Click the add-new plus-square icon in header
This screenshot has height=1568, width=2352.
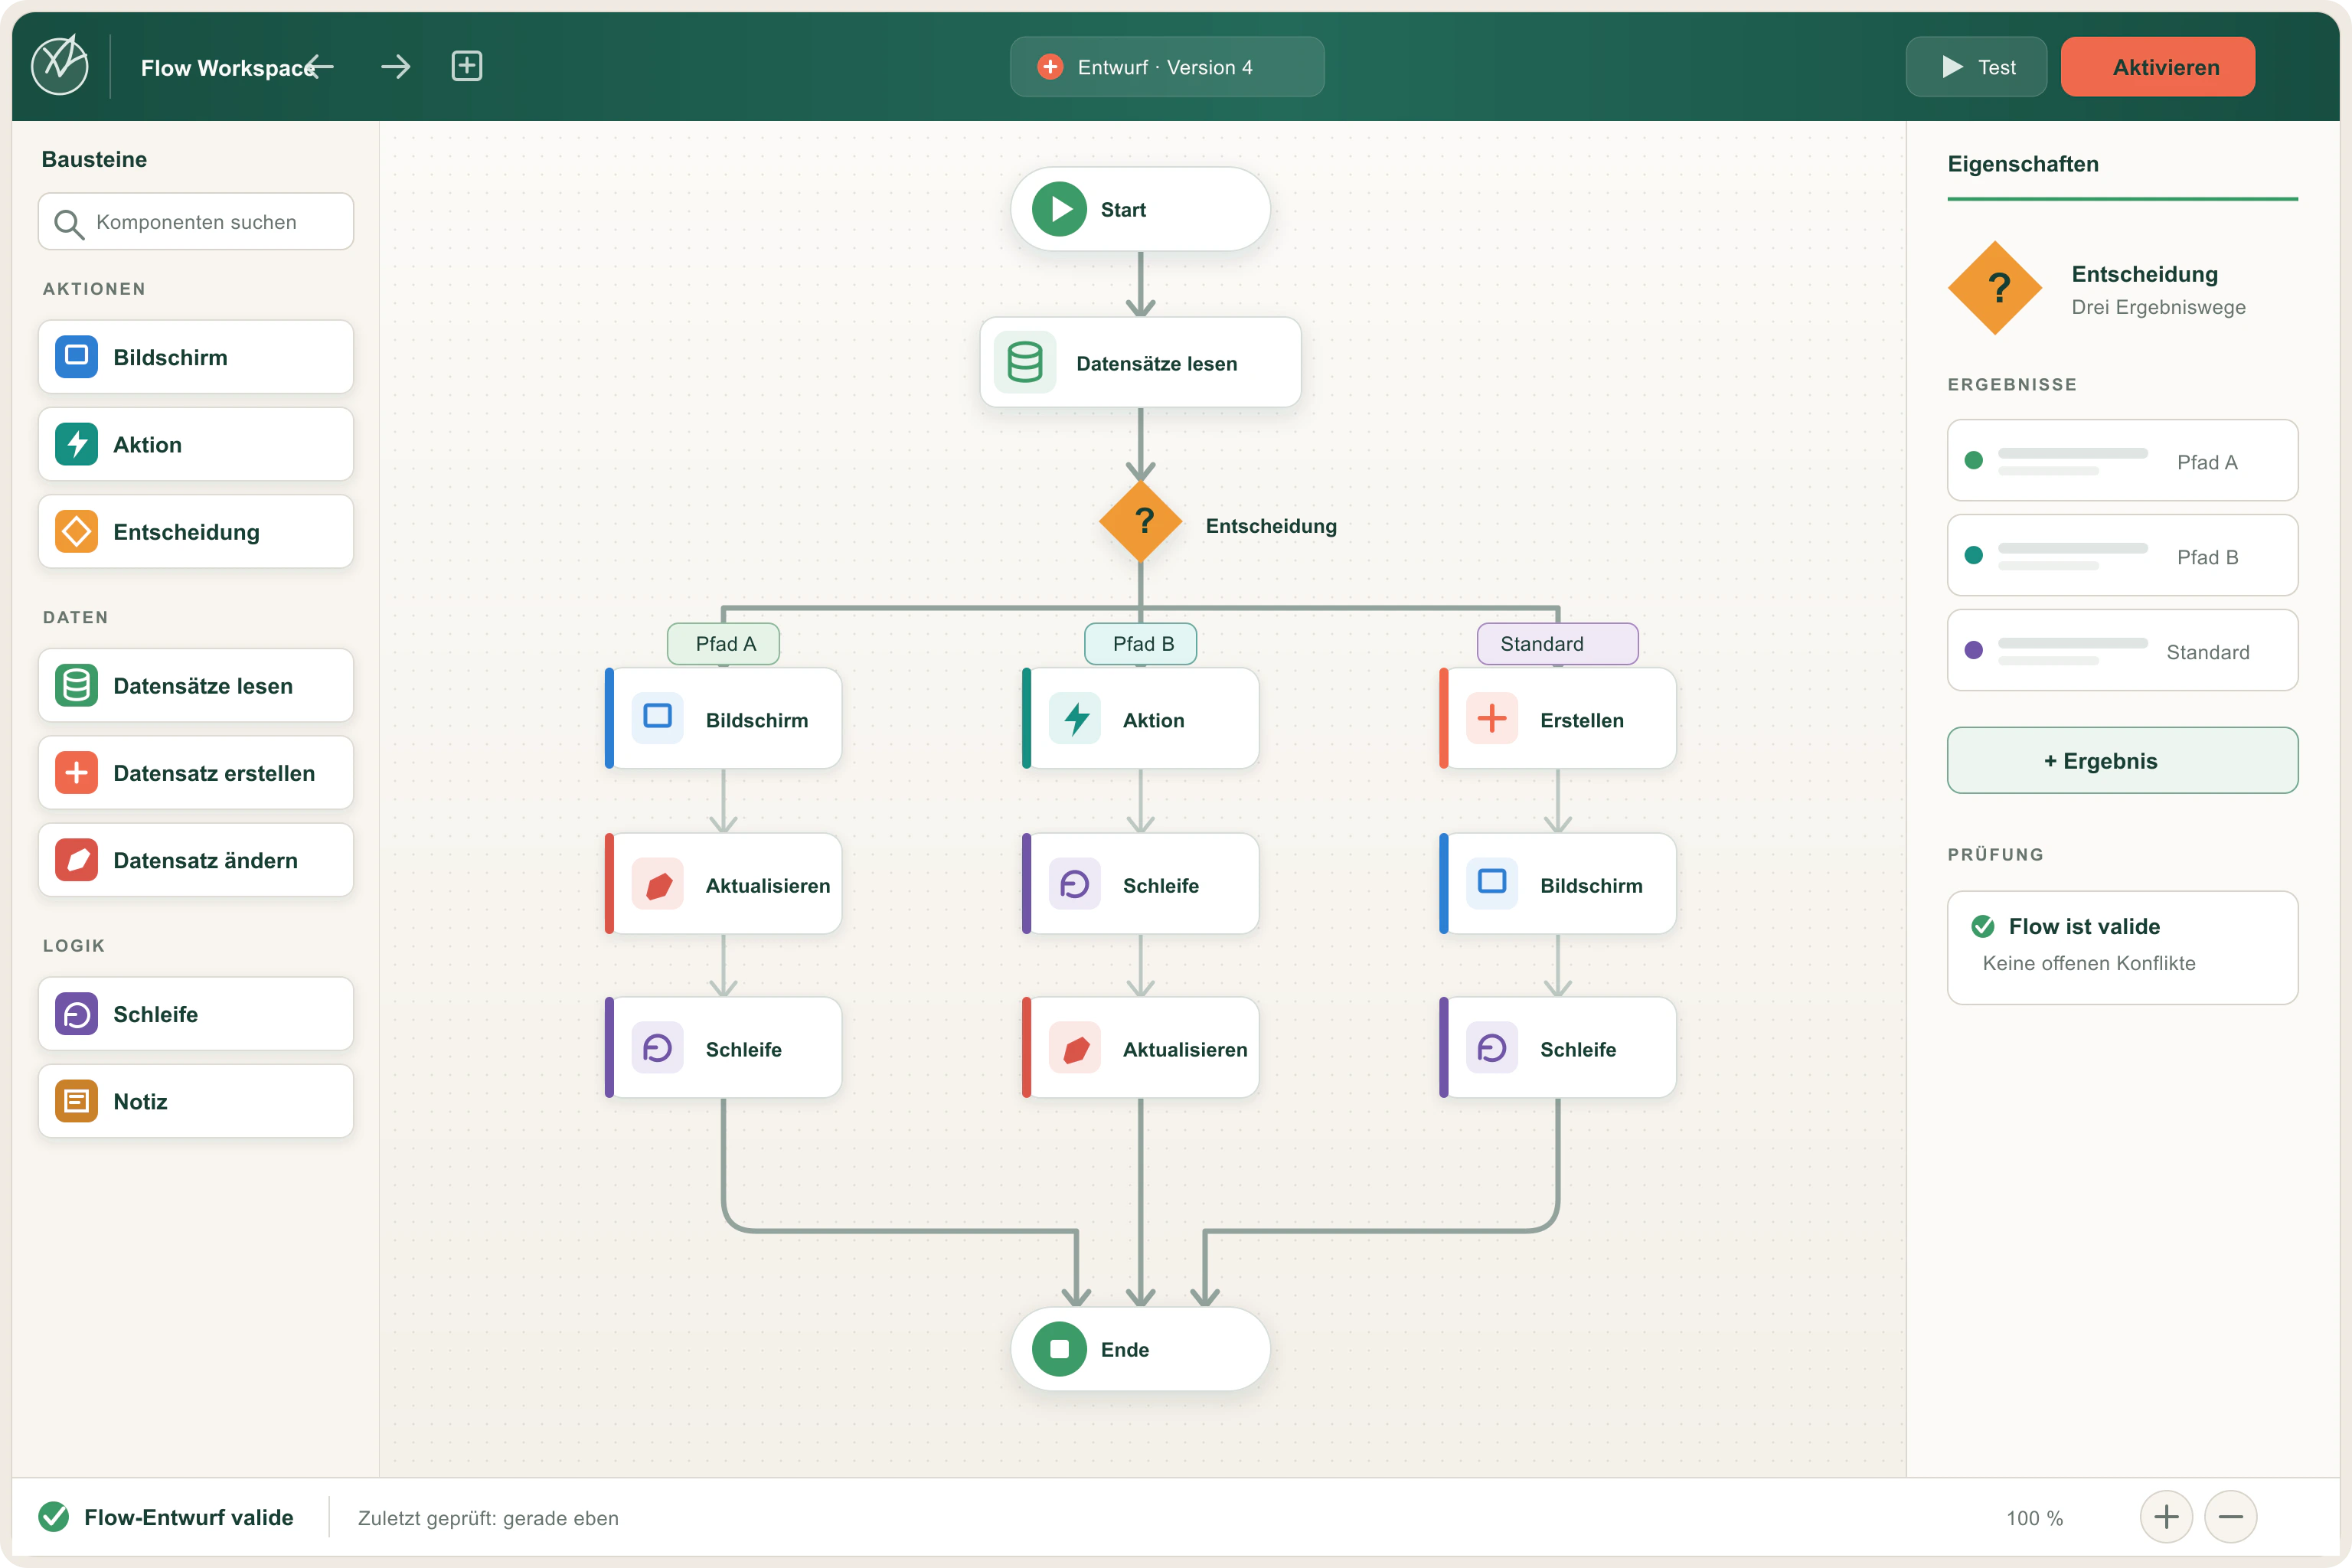coord(467,66)
